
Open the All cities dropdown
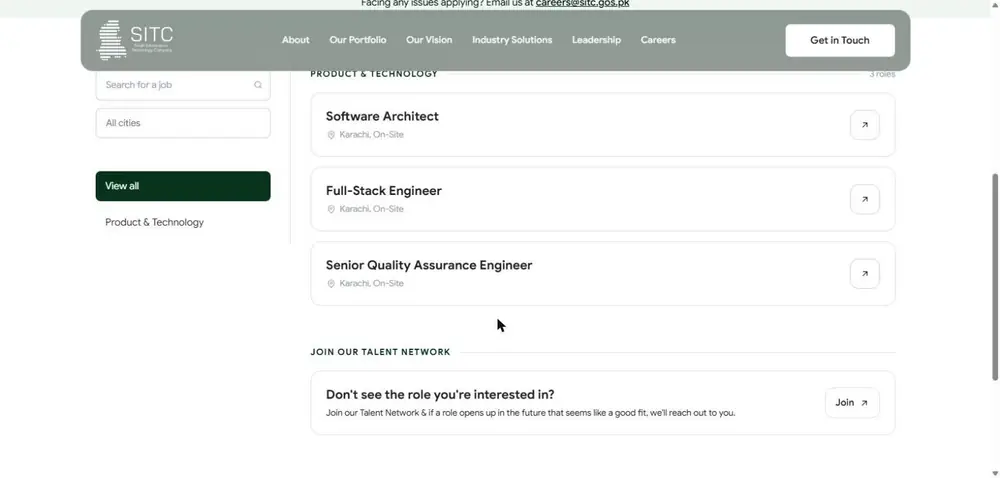[183, 123]
